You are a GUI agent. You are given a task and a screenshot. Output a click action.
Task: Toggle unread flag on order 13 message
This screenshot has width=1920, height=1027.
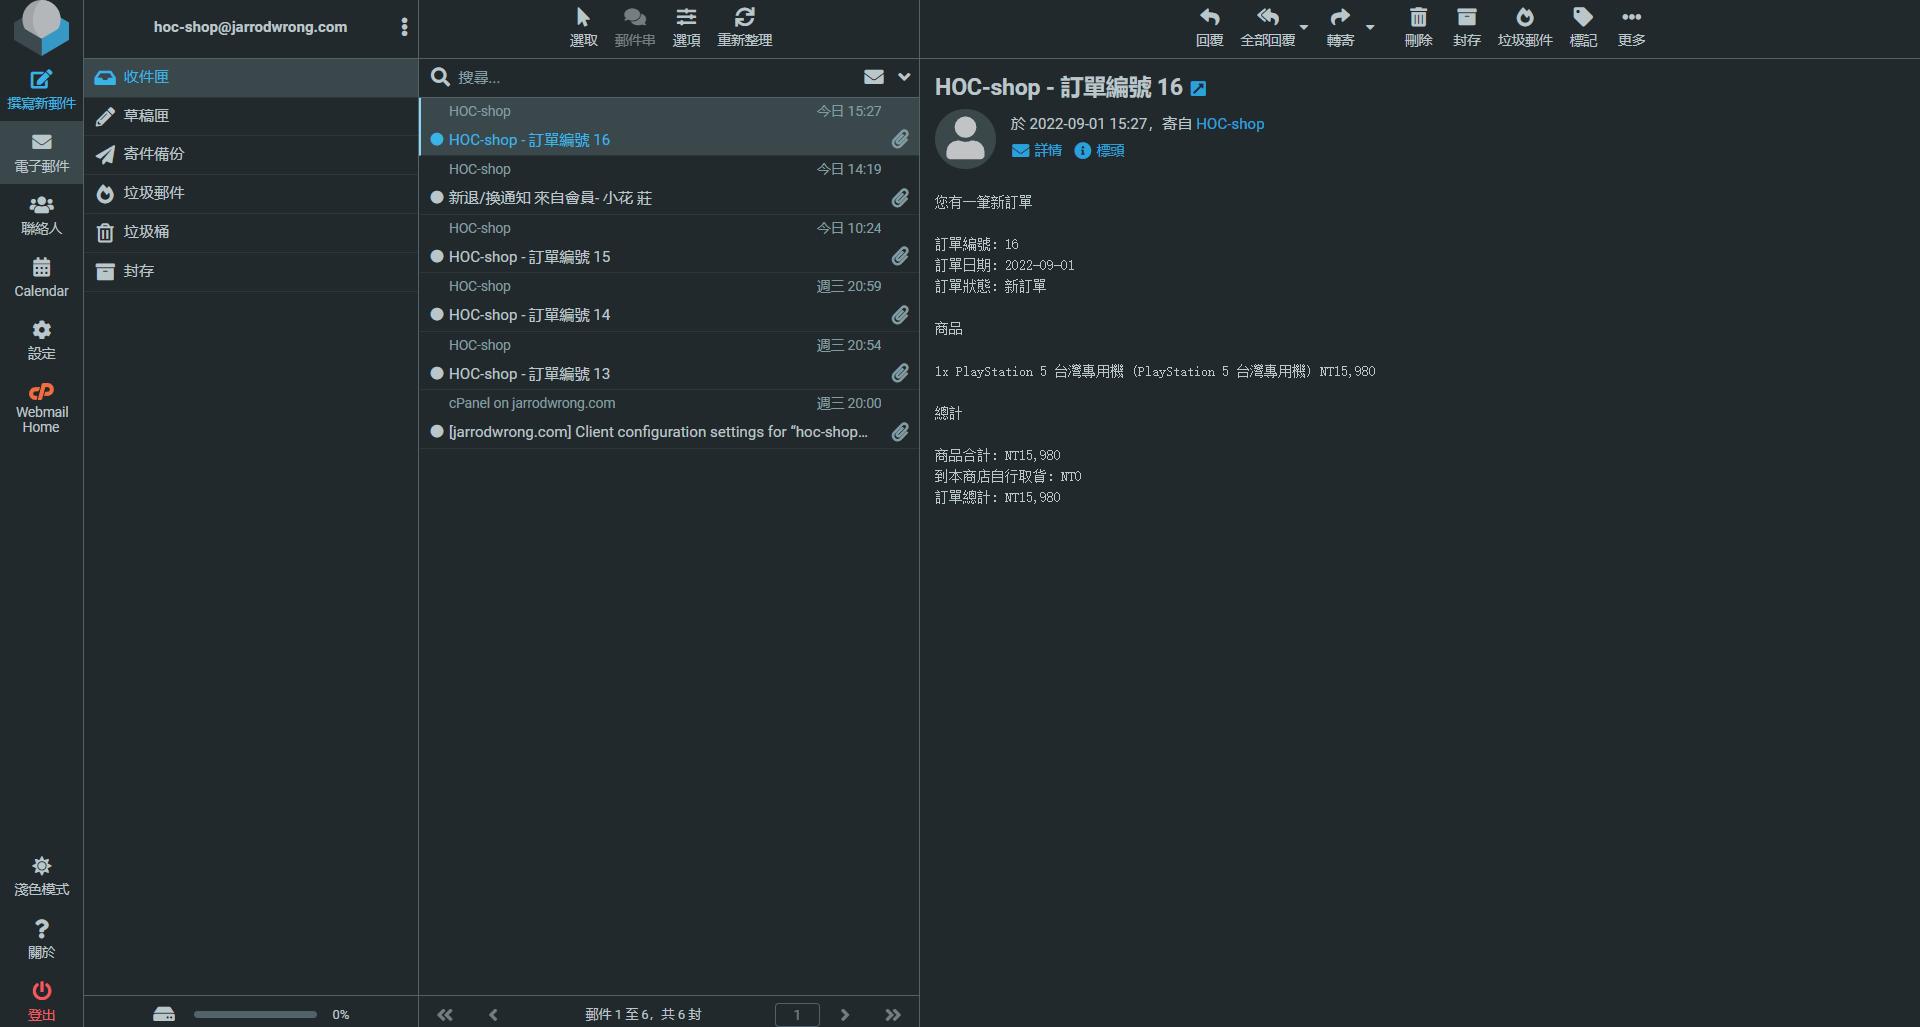click(x=437, y=374)
